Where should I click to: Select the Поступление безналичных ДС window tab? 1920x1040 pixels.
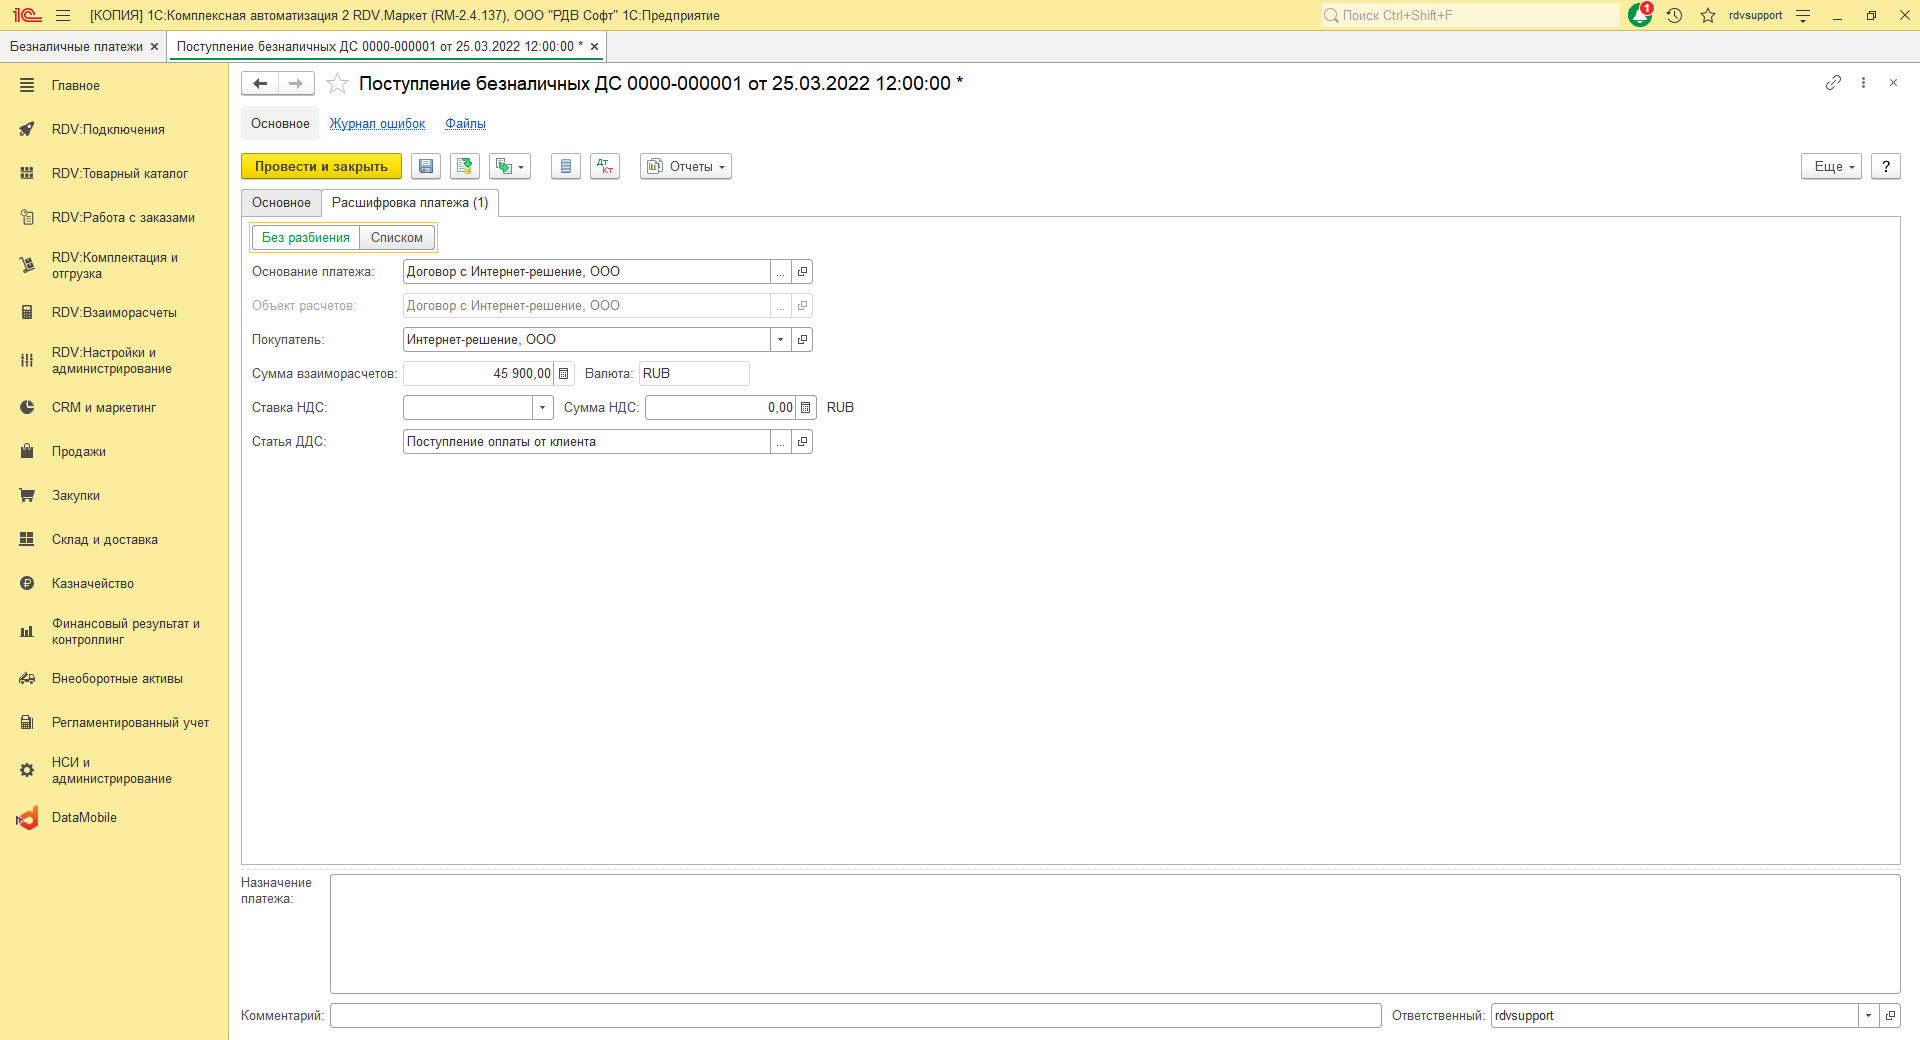[379, 47]
